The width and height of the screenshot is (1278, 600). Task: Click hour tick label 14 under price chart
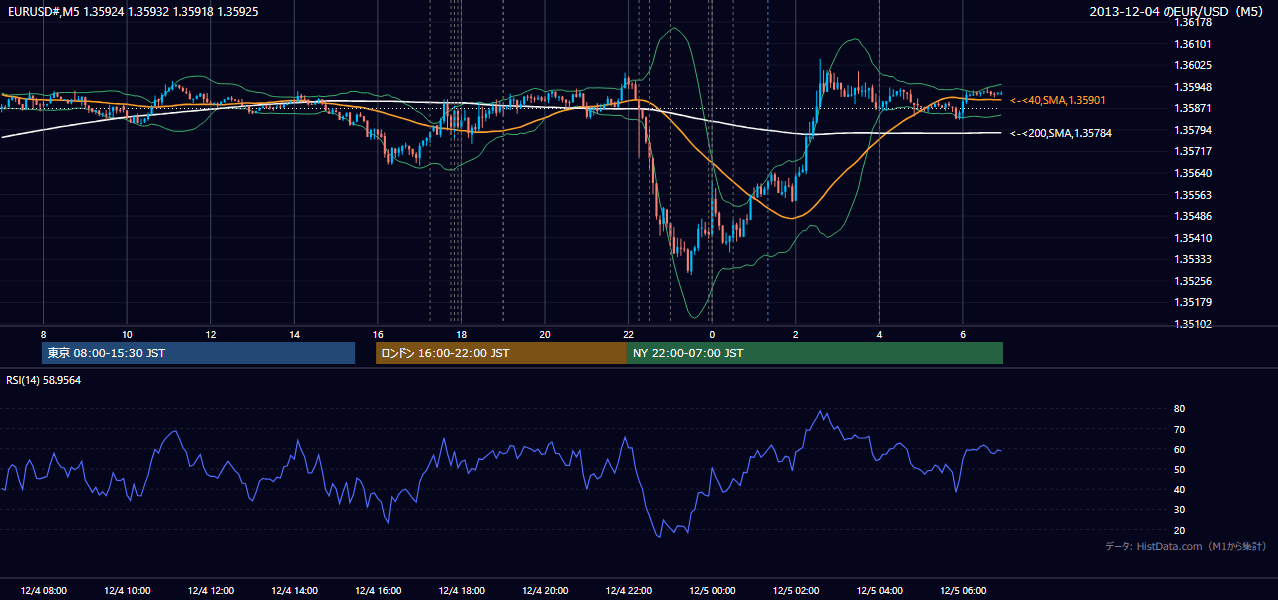[294, 334]
